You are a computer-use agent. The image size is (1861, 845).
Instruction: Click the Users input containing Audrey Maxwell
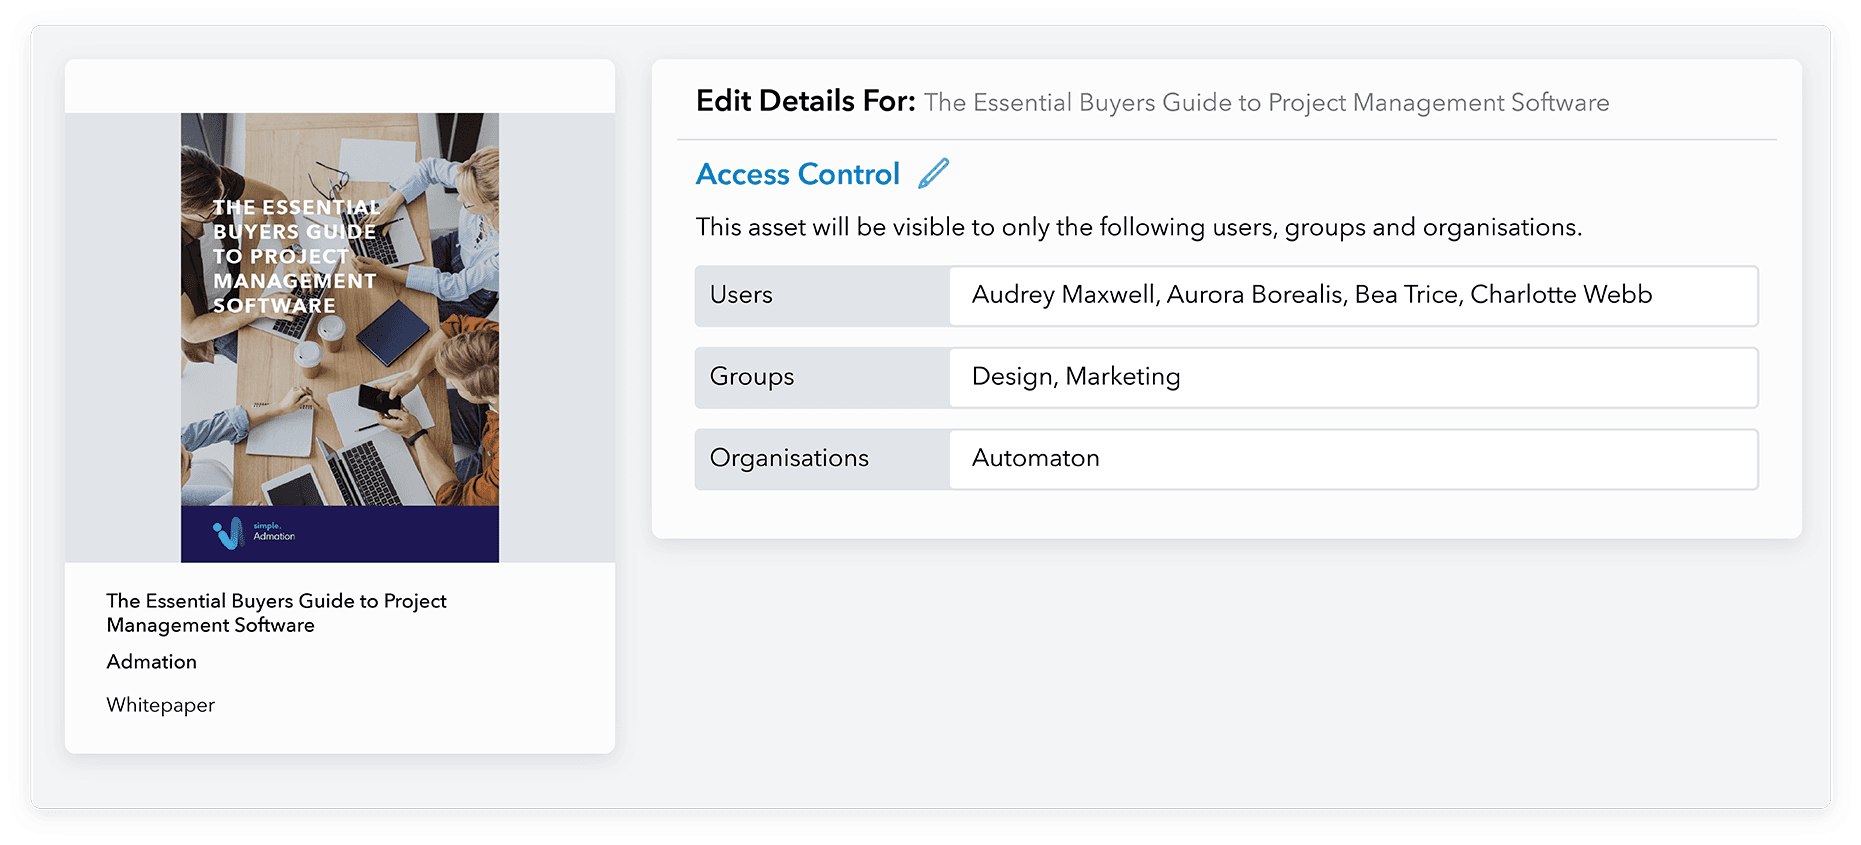(1352, 295)
